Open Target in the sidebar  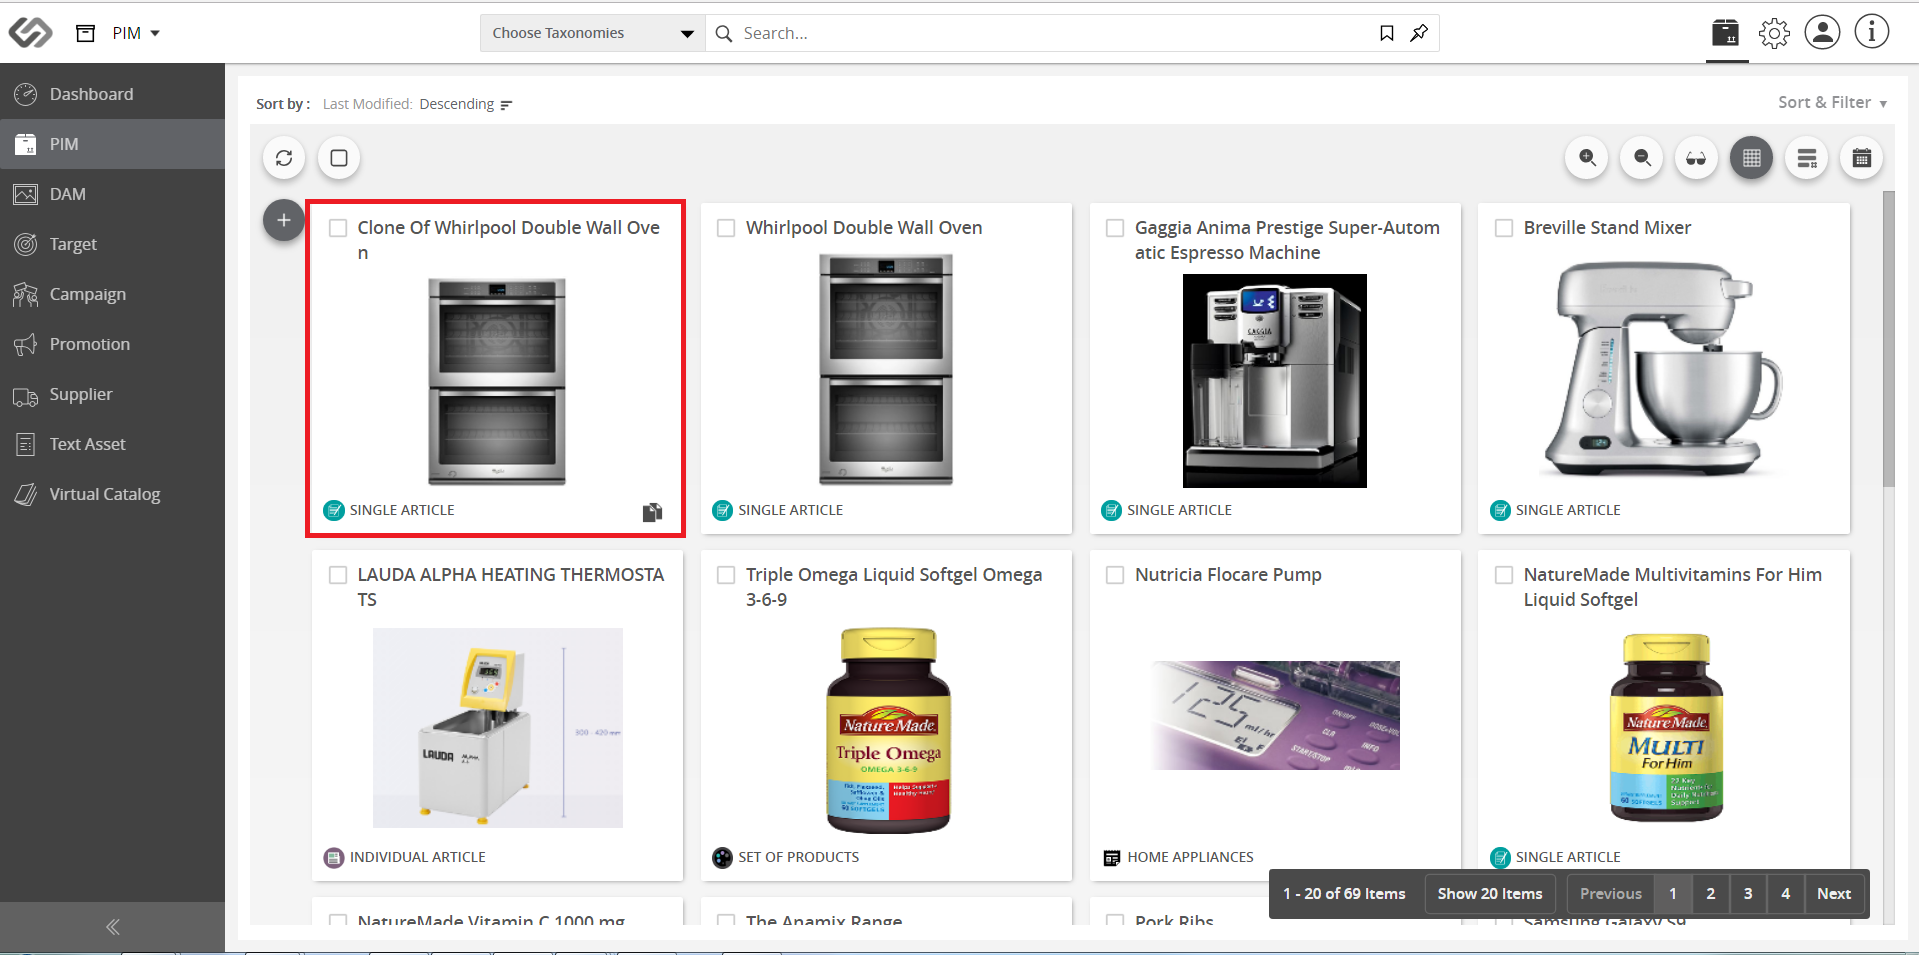click(x=112, y=244)
